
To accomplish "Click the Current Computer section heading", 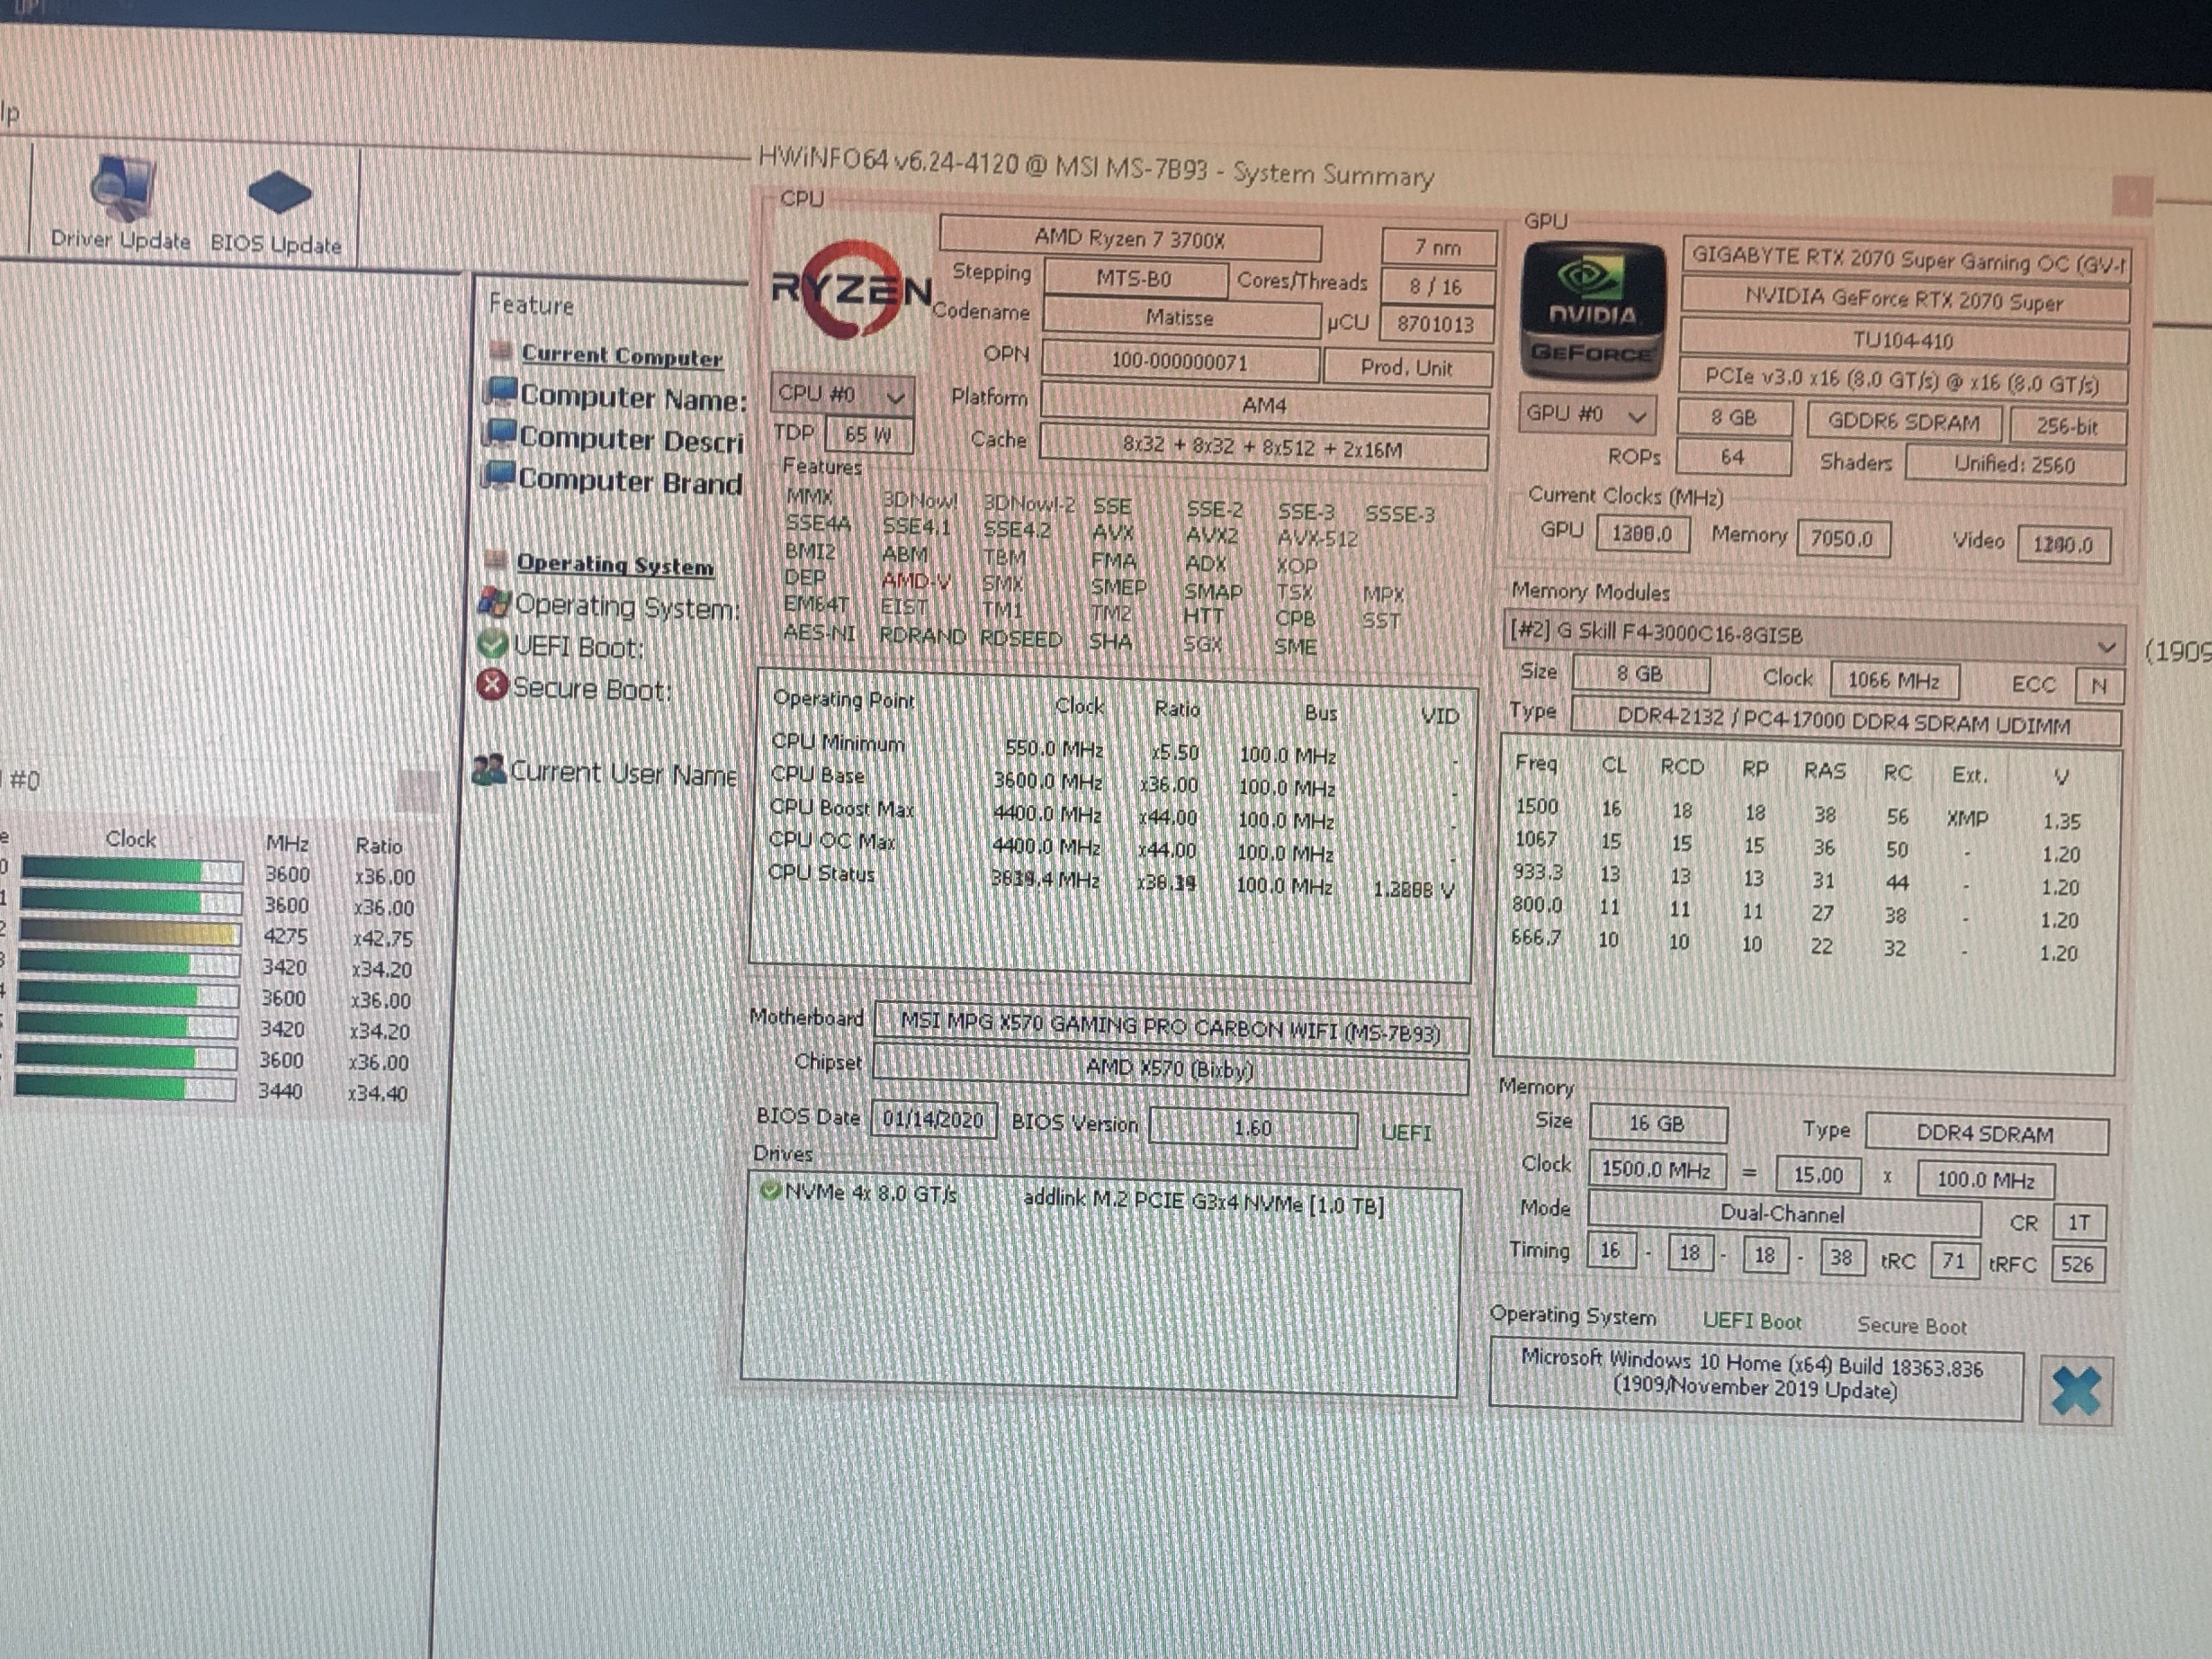I will click(x=621, y=355).
